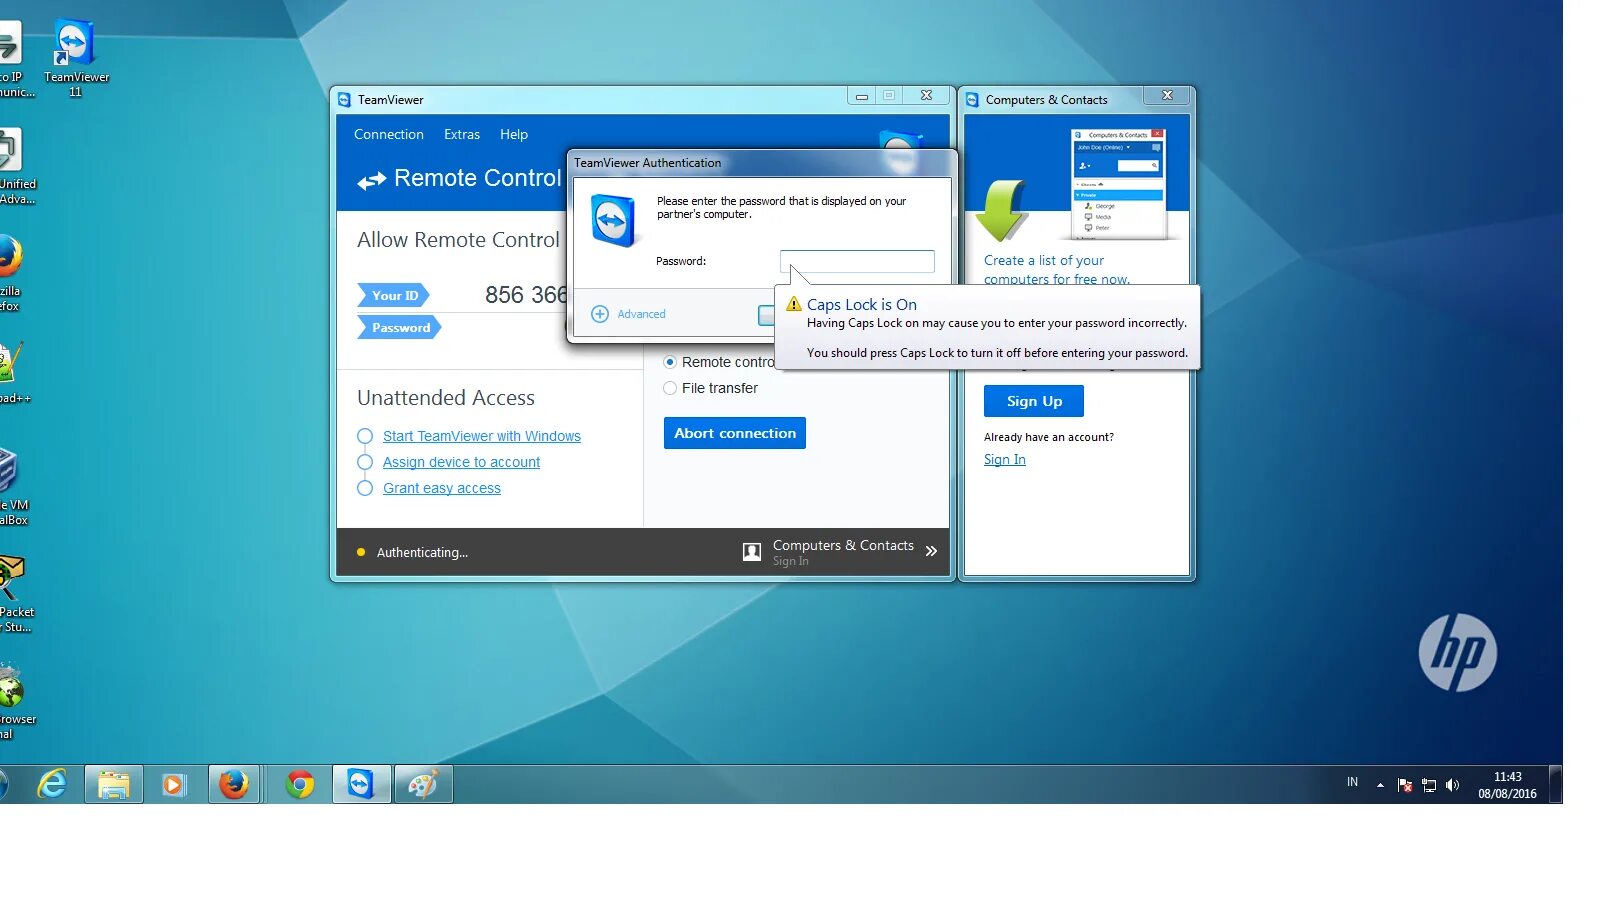Click the network tray icon
Screen dimensions: 1600x900
(1429, 785)
